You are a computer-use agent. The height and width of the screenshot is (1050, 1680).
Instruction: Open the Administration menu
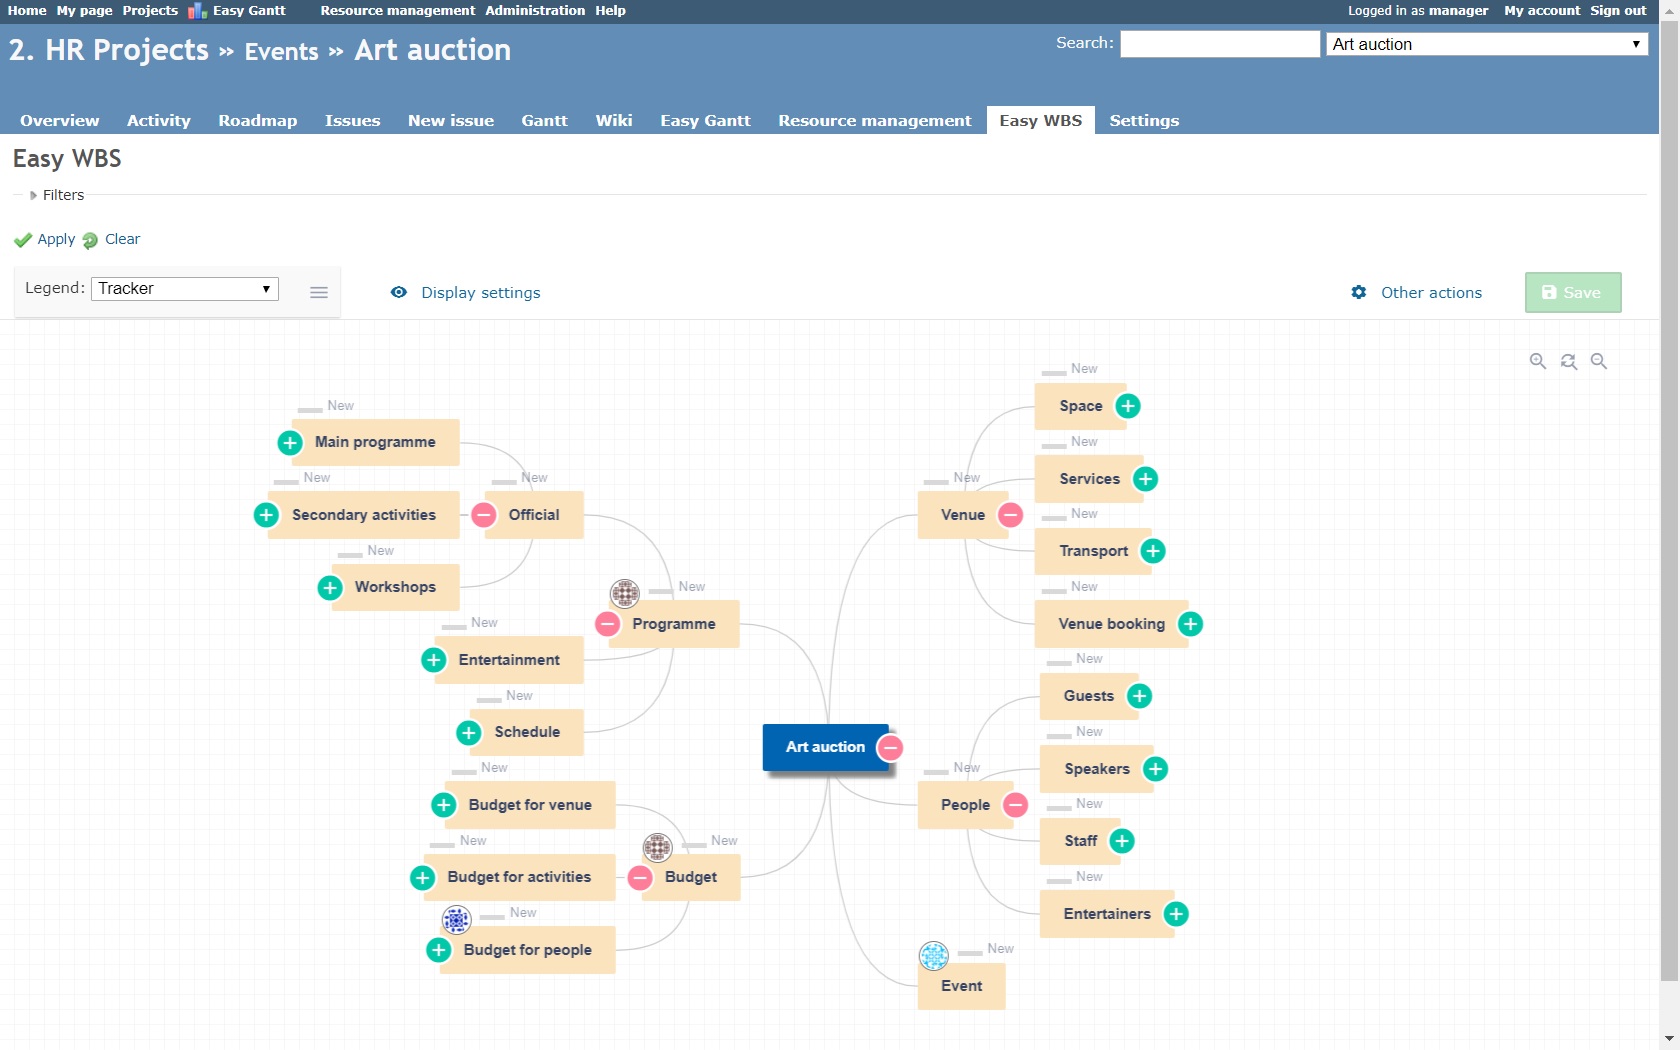(x=535, y=11)
